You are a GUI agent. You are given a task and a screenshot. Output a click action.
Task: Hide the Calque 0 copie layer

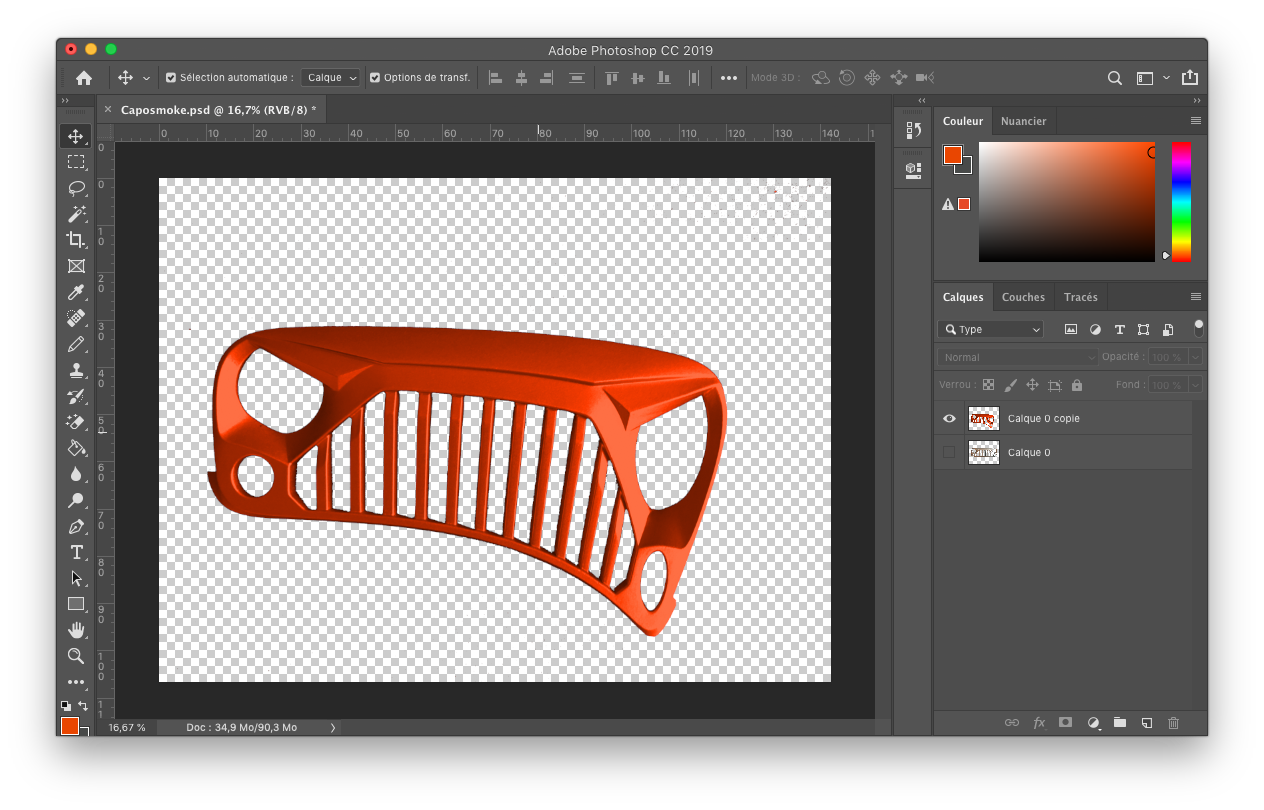coord(949,419)
